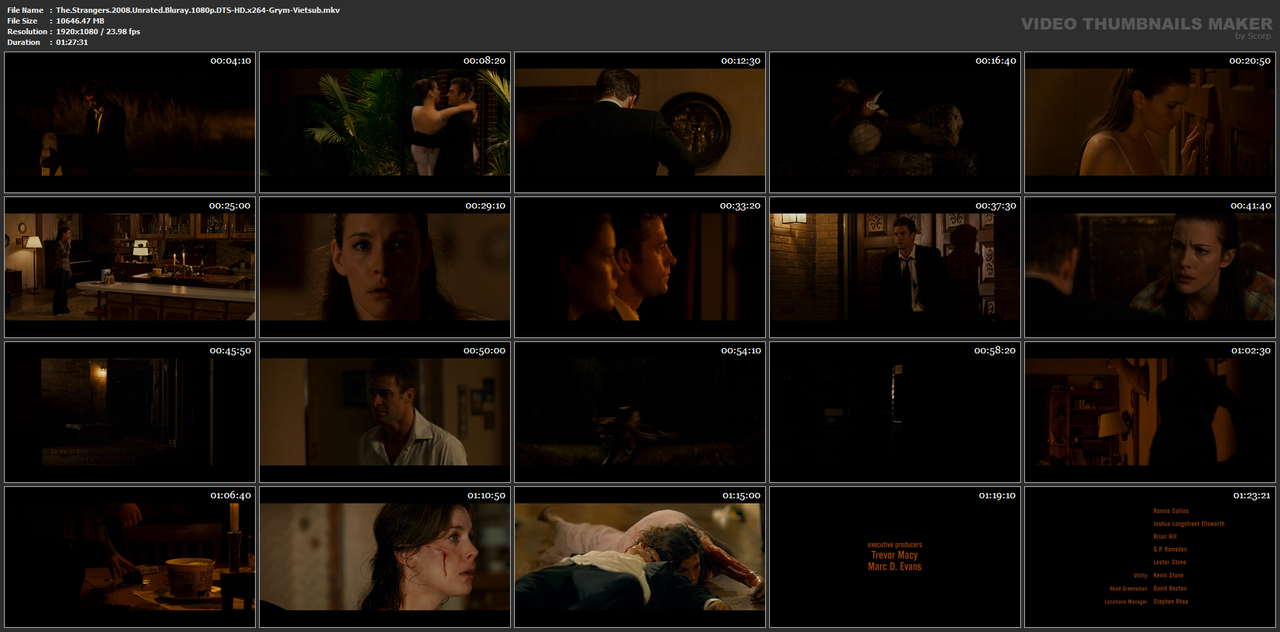Select the thumbnail at 00:20:50
Image resolution: width=1280 pixels, height=632 pixels.
point(1150,122)
